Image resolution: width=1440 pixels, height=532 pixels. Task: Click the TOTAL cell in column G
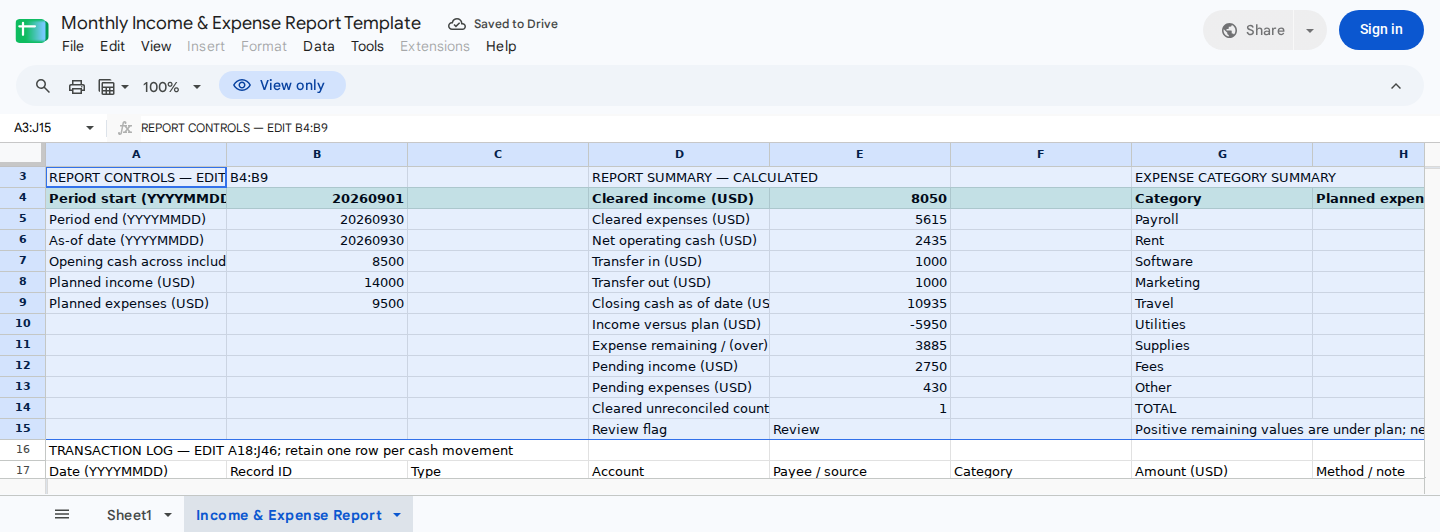click(x=1222, y=408)
